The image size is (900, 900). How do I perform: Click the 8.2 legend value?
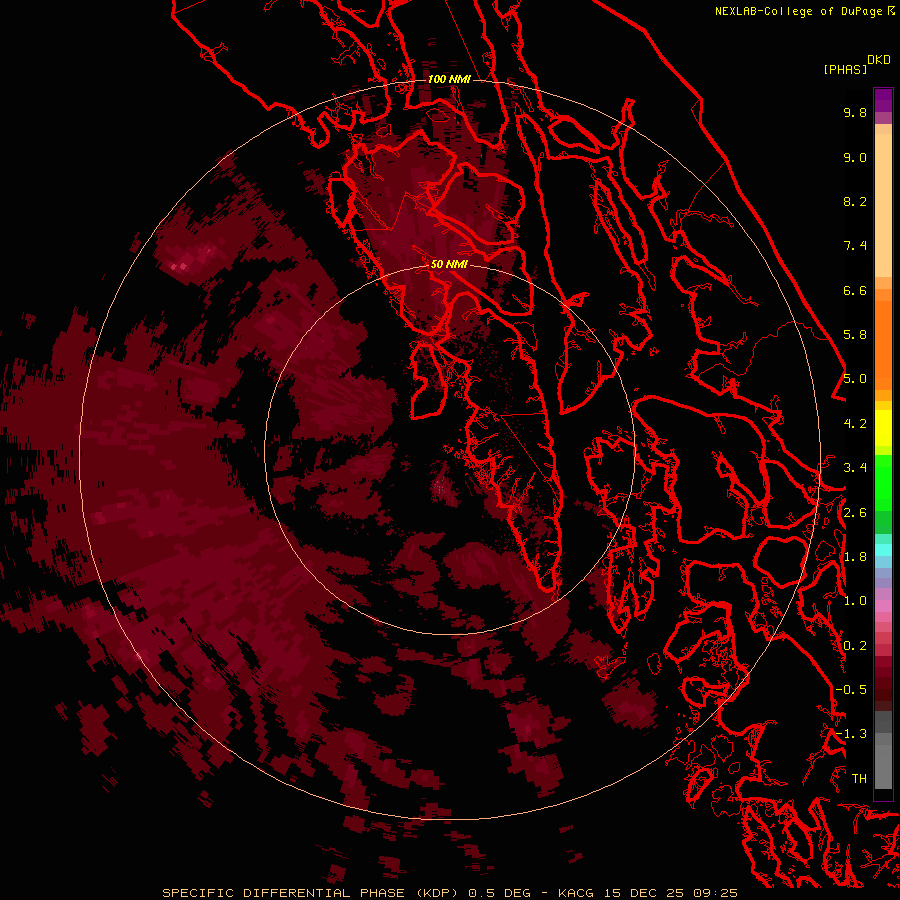(x=855, y=201)
